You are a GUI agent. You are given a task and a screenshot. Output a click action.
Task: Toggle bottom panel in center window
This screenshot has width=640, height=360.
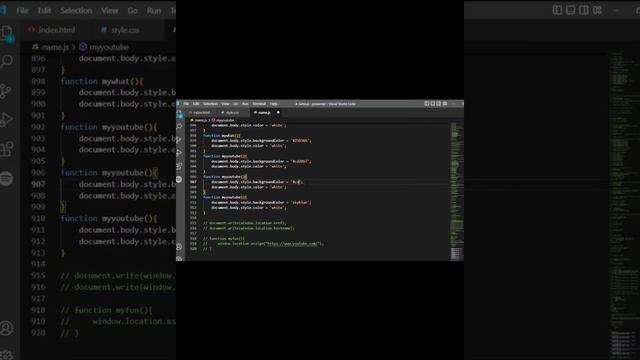433,104
